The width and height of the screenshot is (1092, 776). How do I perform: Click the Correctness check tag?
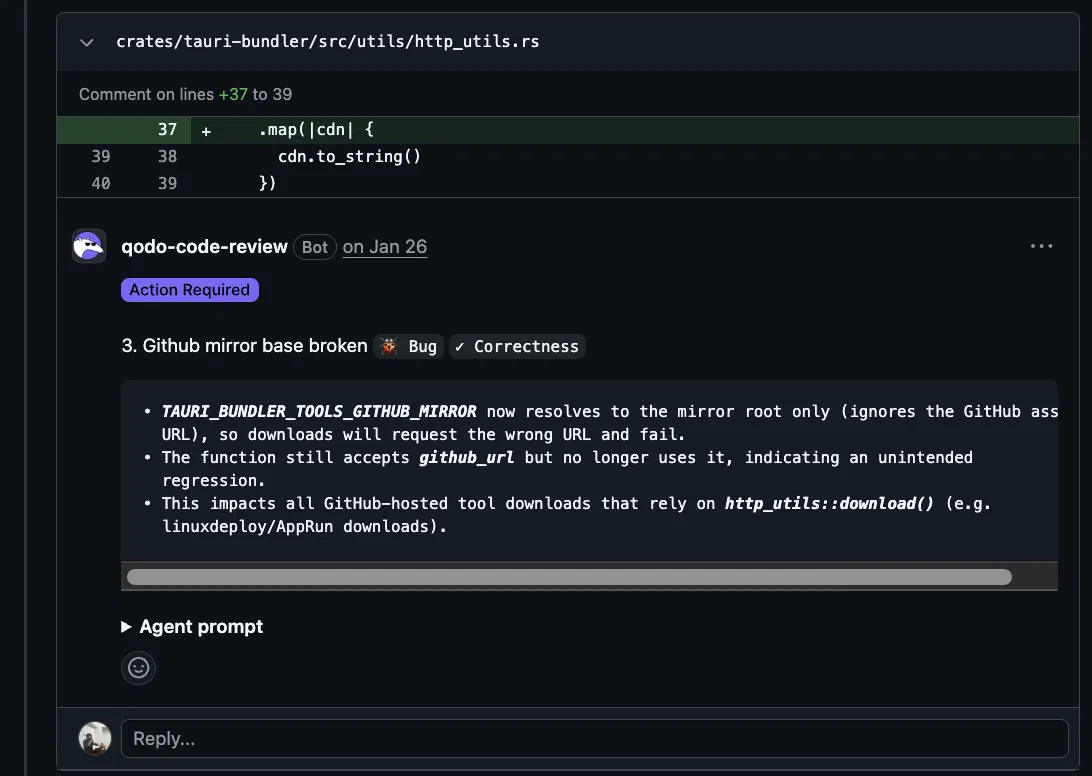(517, 346)
